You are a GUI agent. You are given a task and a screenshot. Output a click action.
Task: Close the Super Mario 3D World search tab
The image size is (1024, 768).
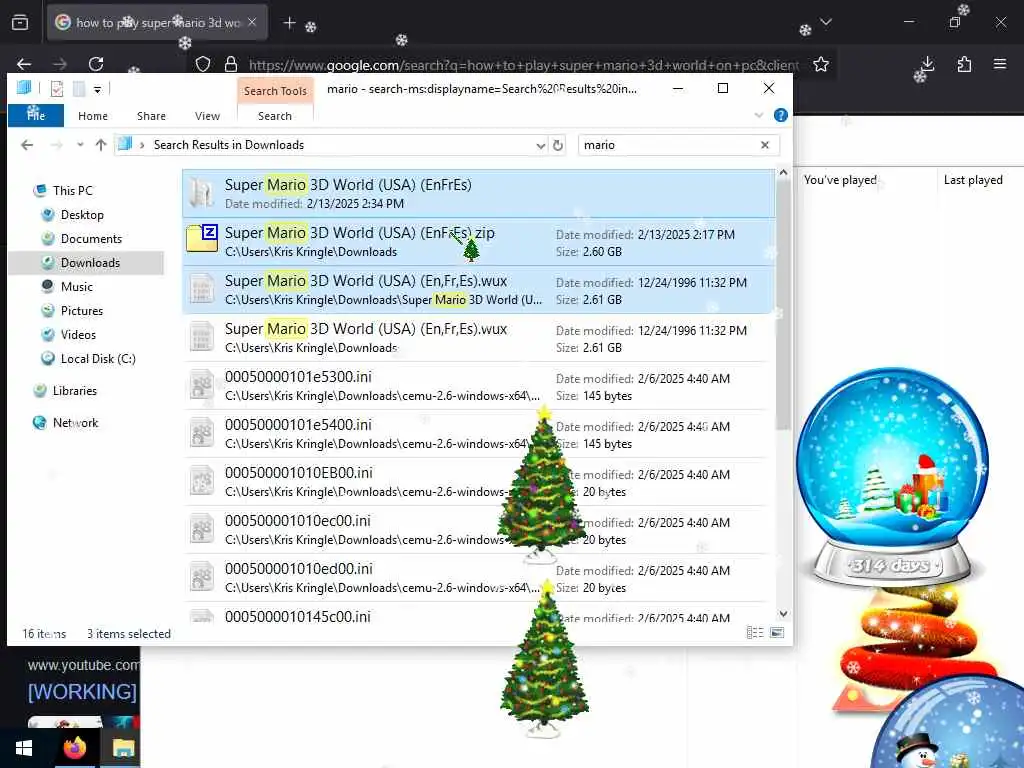(x=252, y=22)
